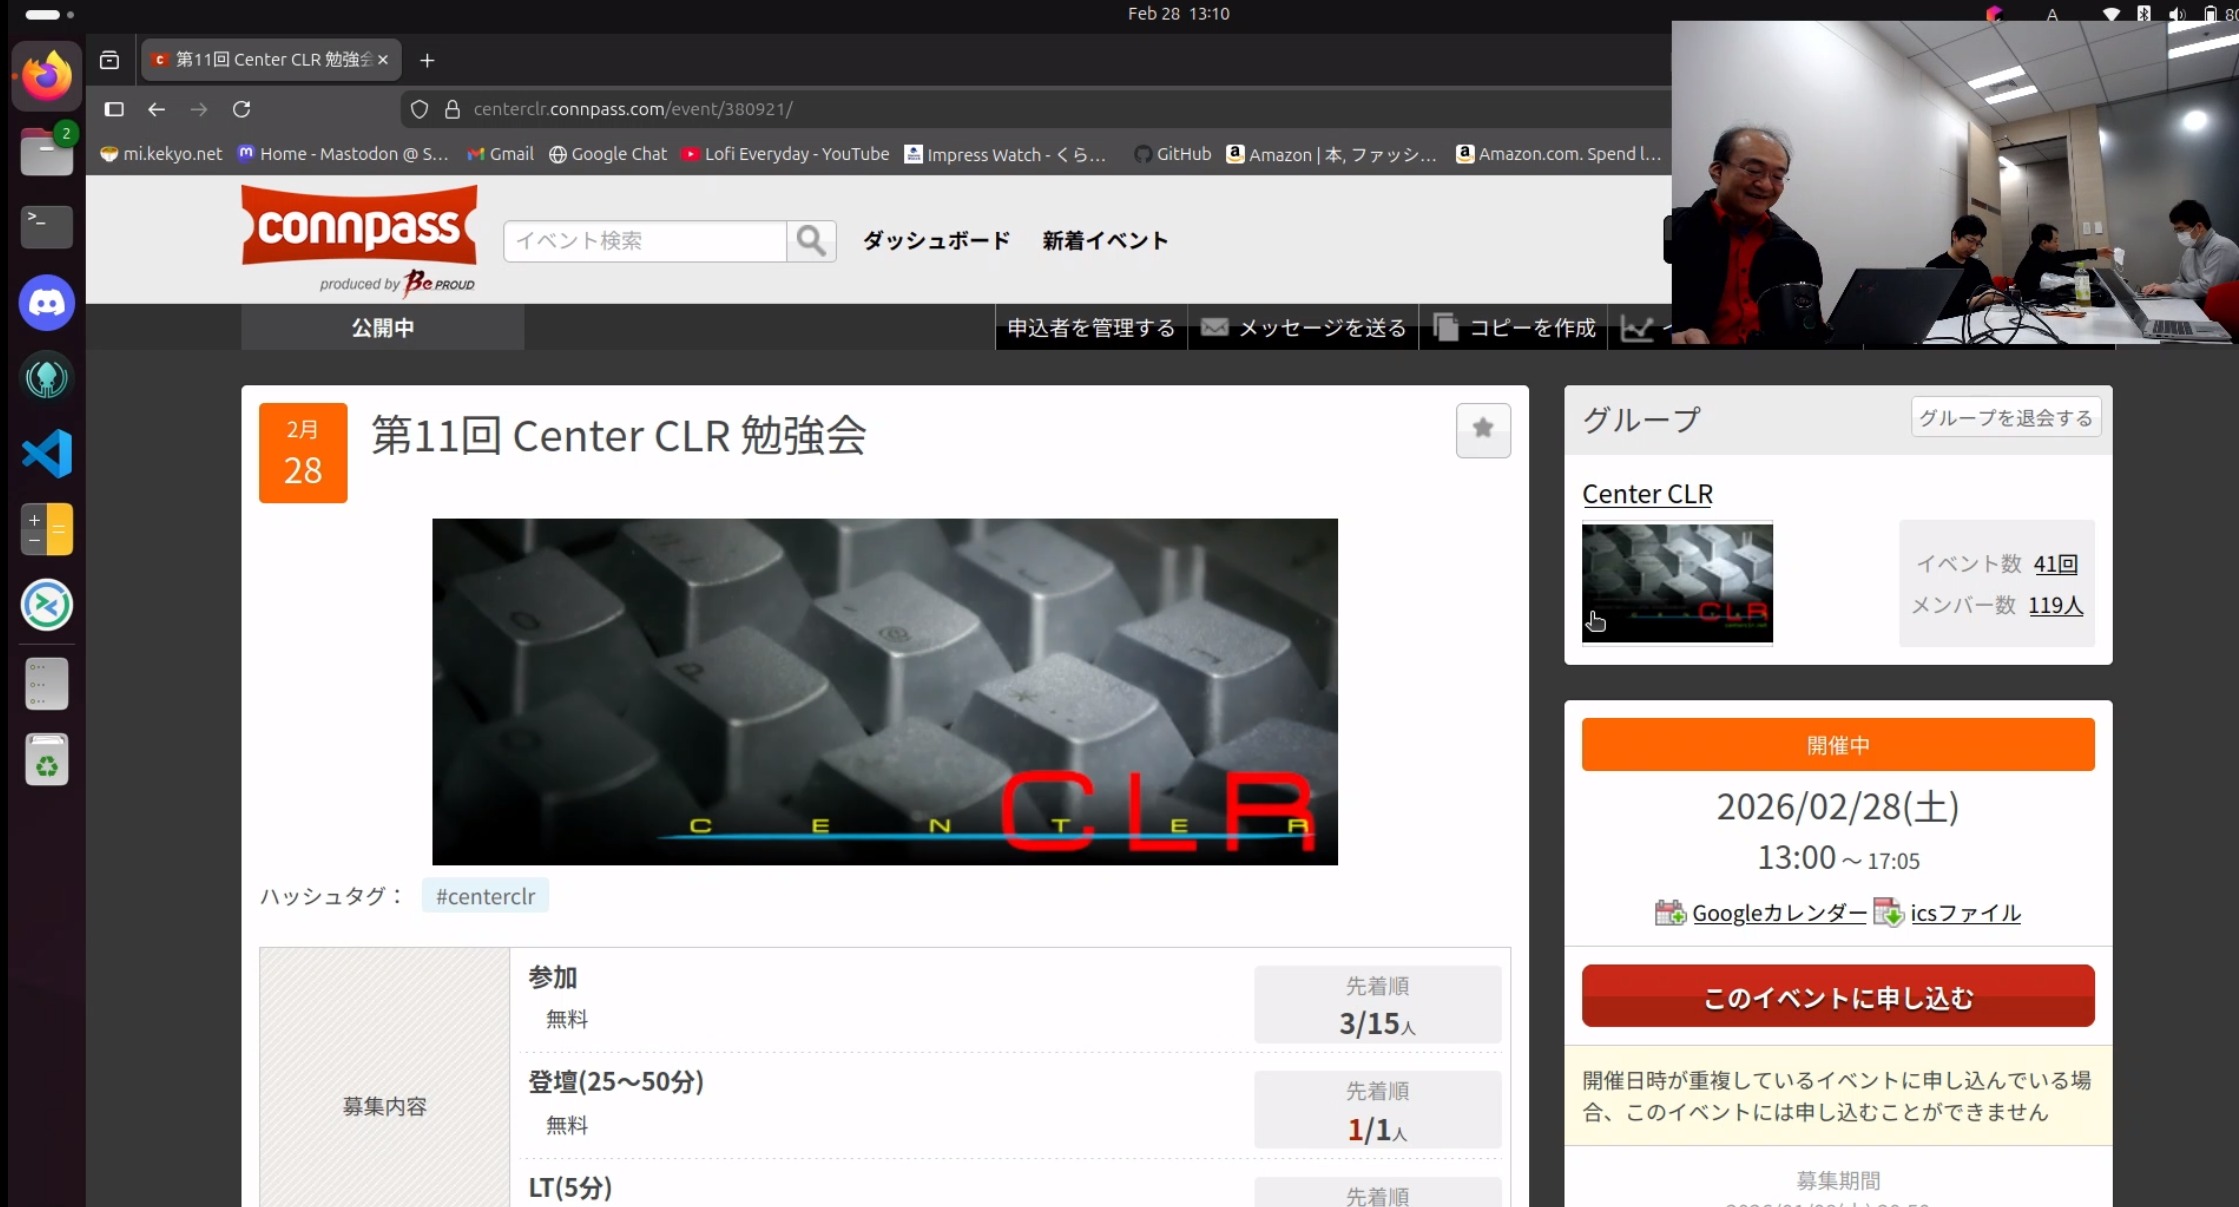Go back using the browser back arrow

(x=156, y=109)
